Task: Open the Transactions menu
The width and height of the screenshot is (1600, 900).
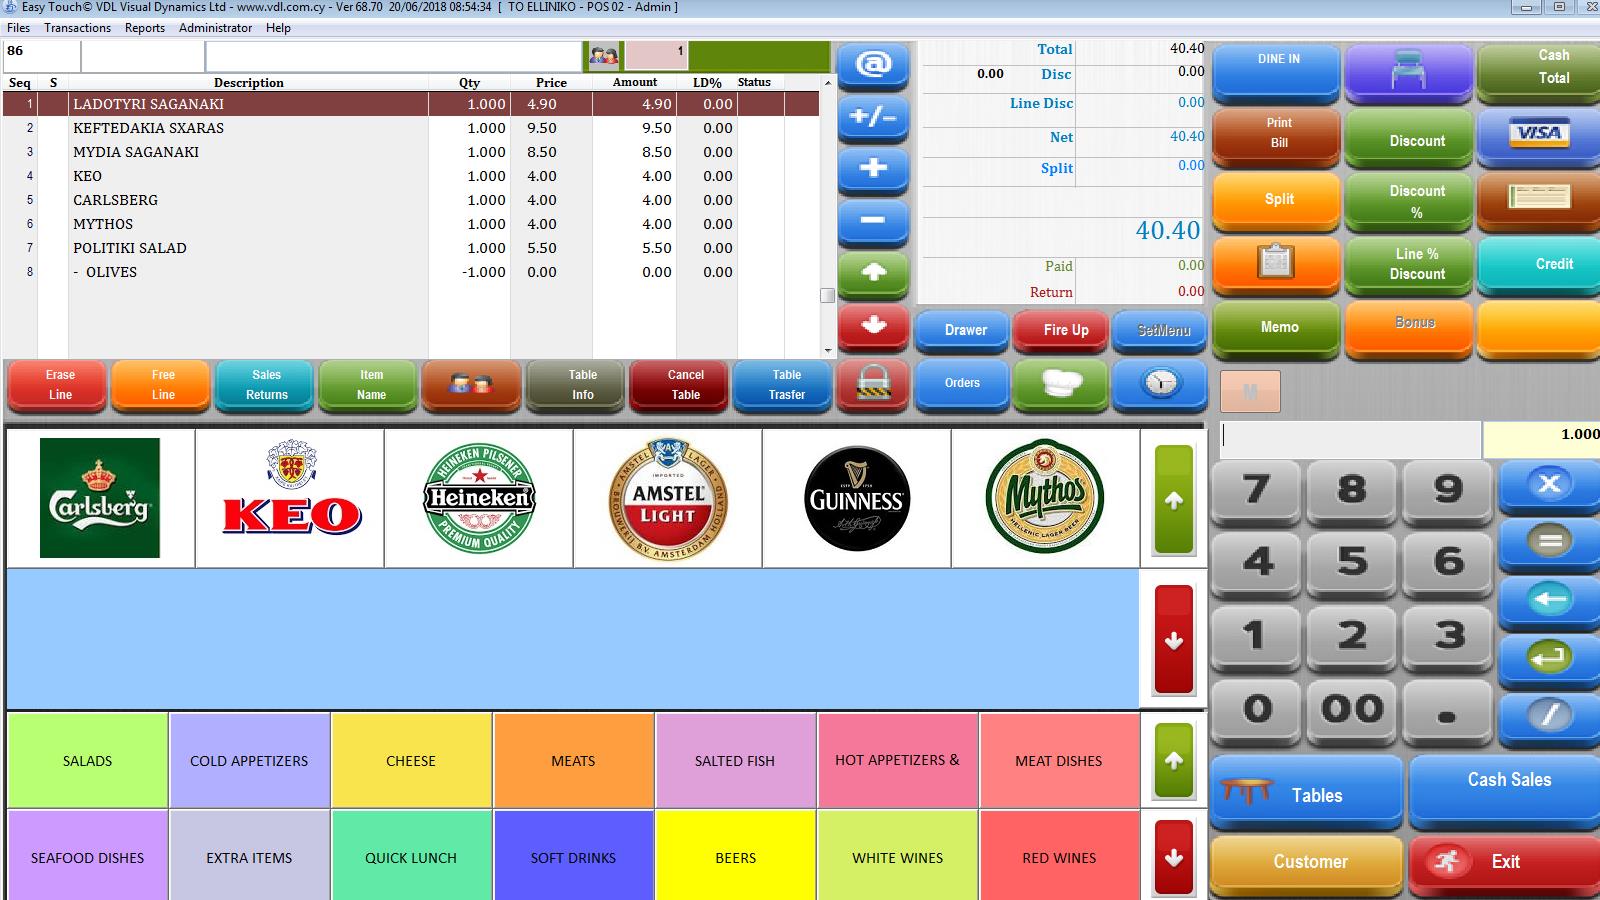Action: tap(77, 28)
